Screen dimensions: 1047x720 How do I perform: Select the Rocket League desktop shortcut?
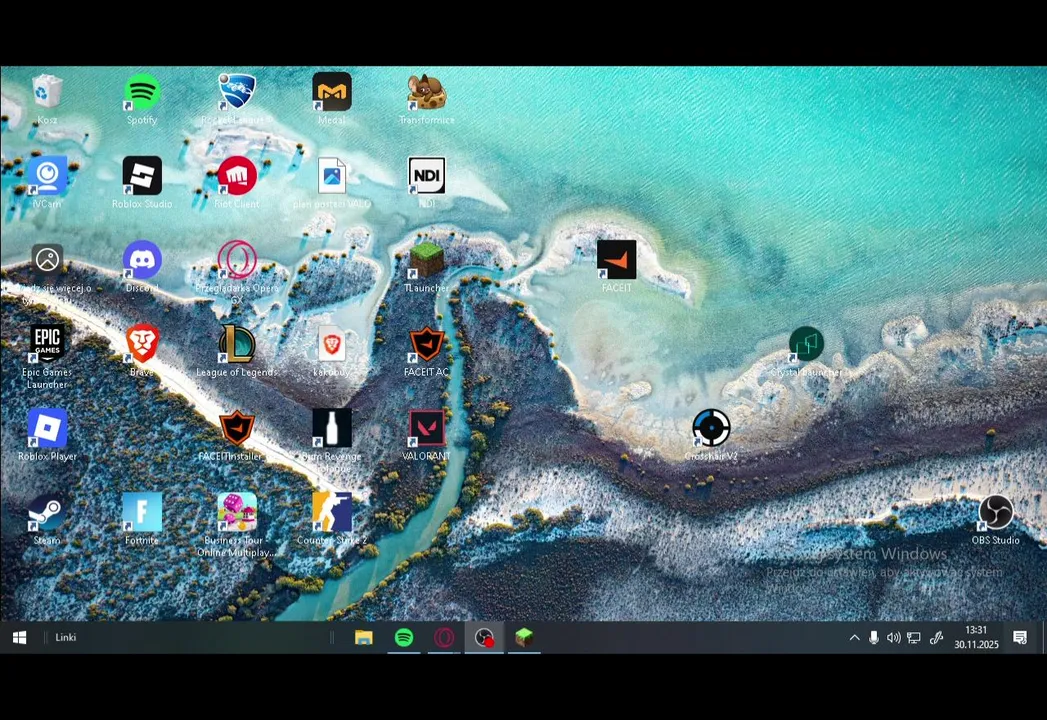point(237,92)
